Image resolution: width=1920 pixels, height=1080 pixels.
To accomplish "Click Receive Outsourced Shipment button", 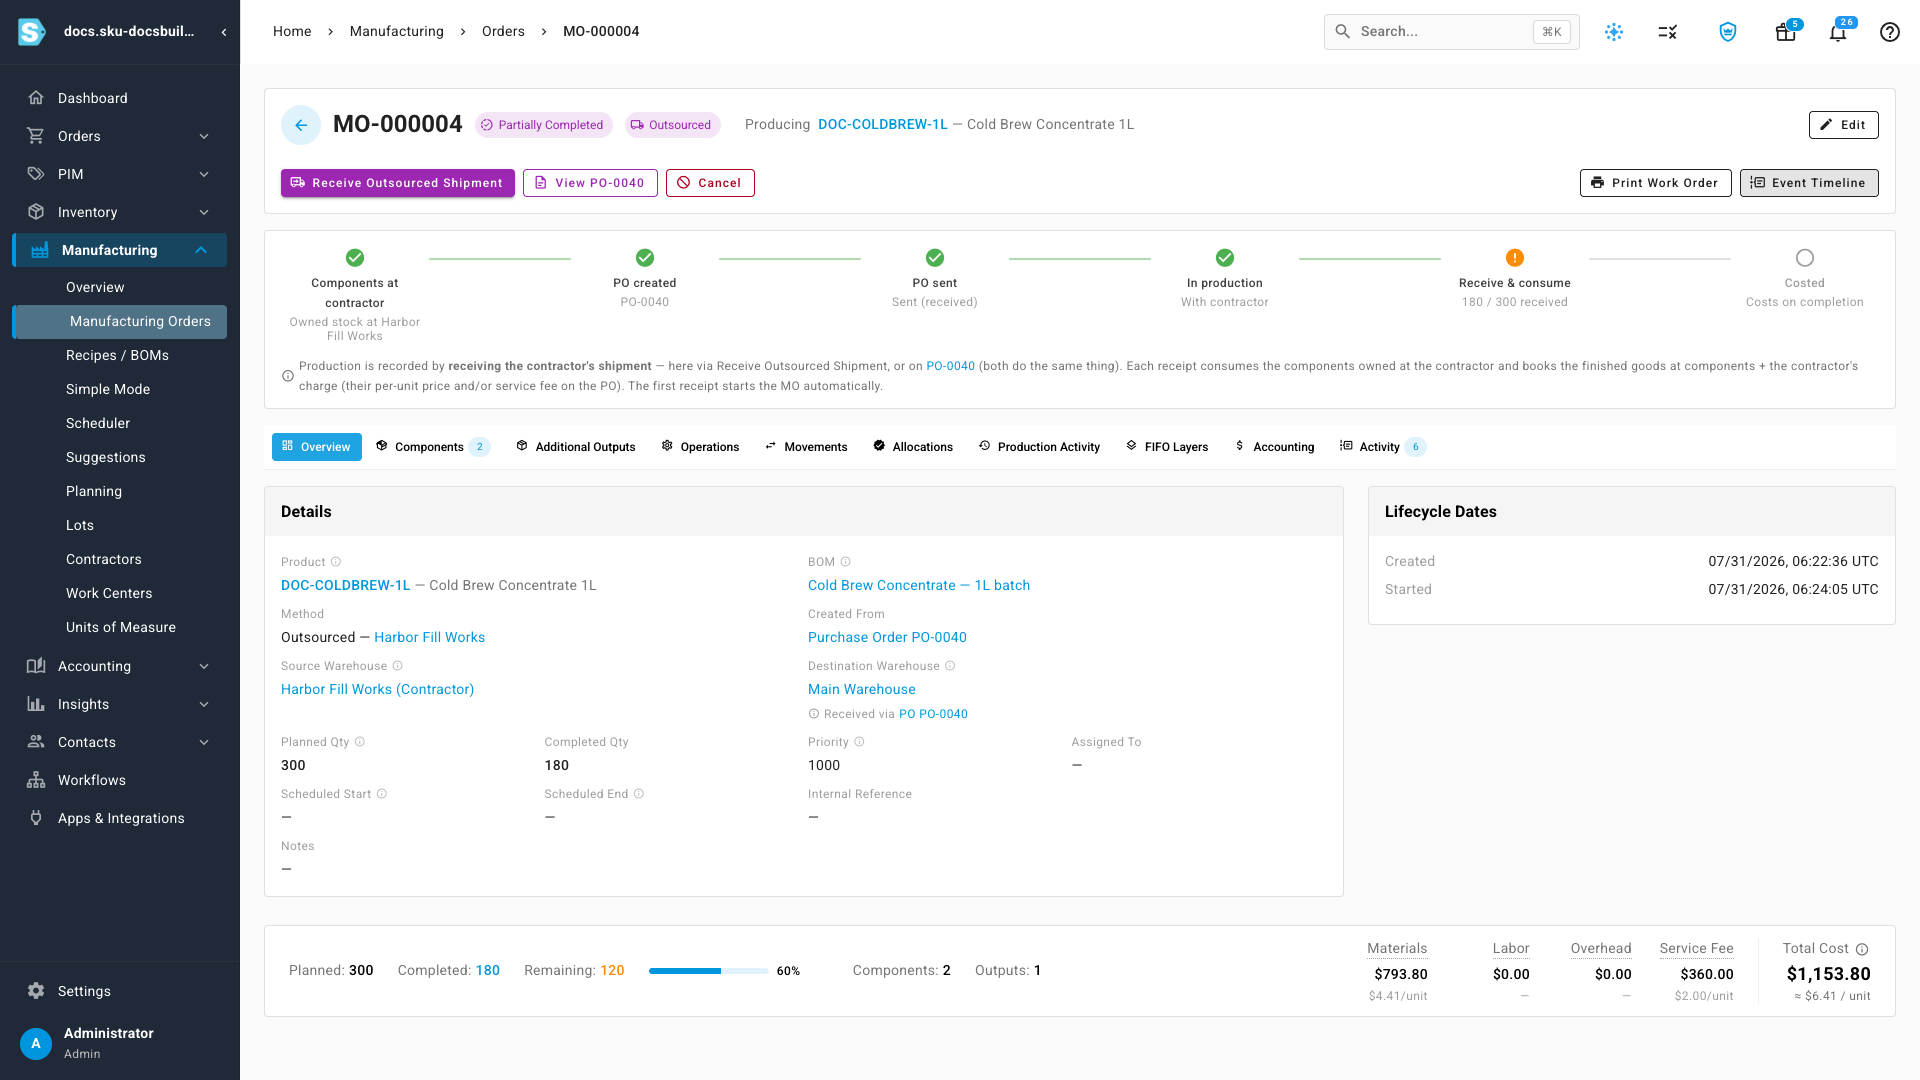I will tap(398, 183).
